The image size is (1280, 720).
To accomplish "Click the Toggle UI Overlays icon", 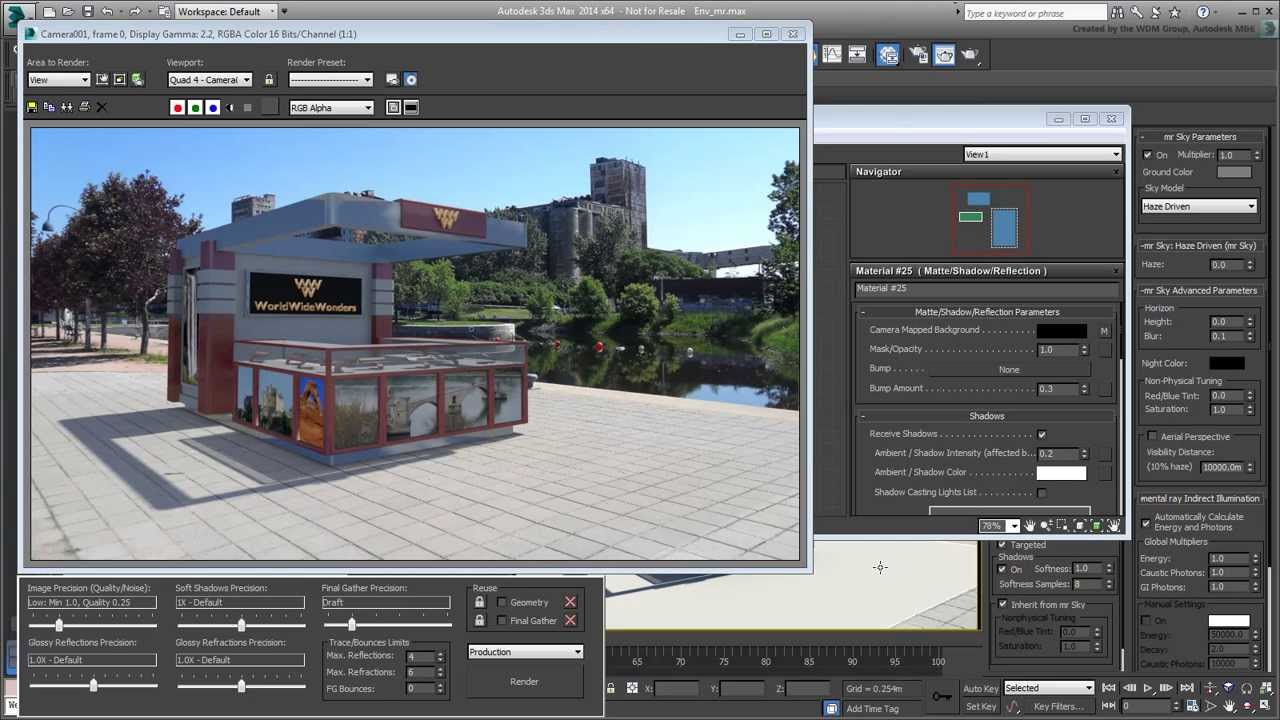I will (393, 108).
